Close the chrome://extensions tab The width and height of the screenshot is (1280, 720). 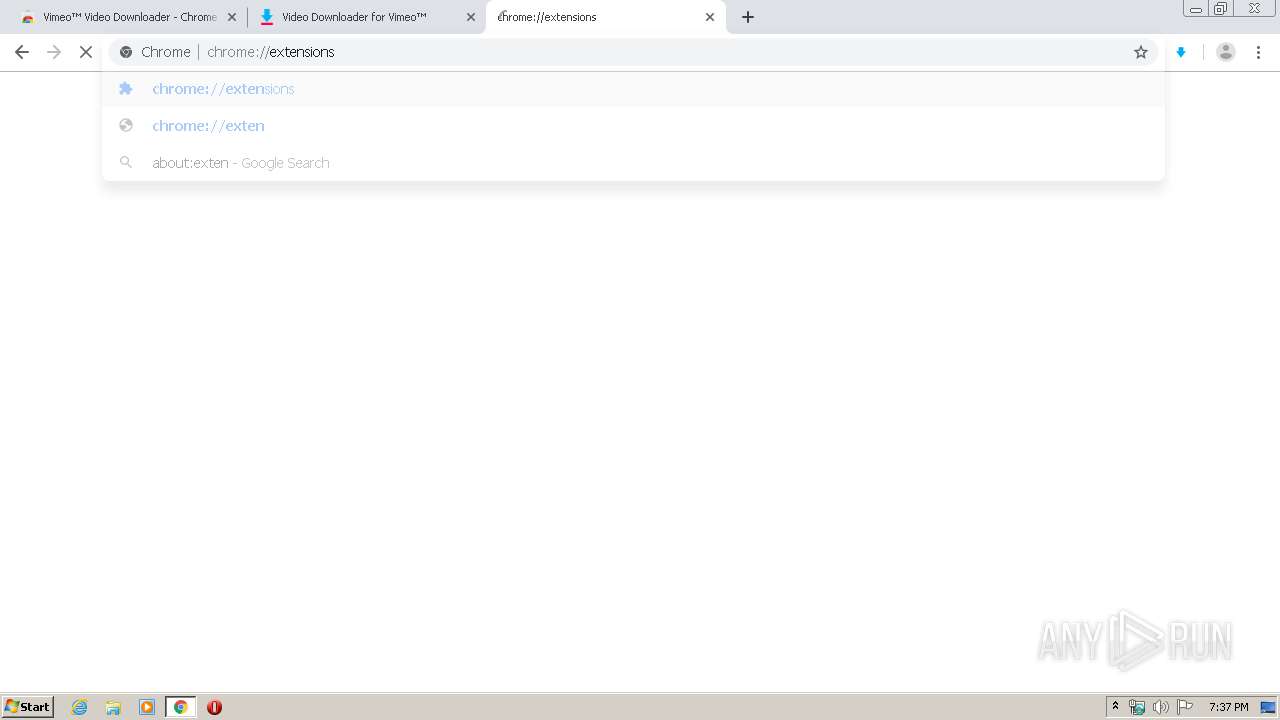710,17
